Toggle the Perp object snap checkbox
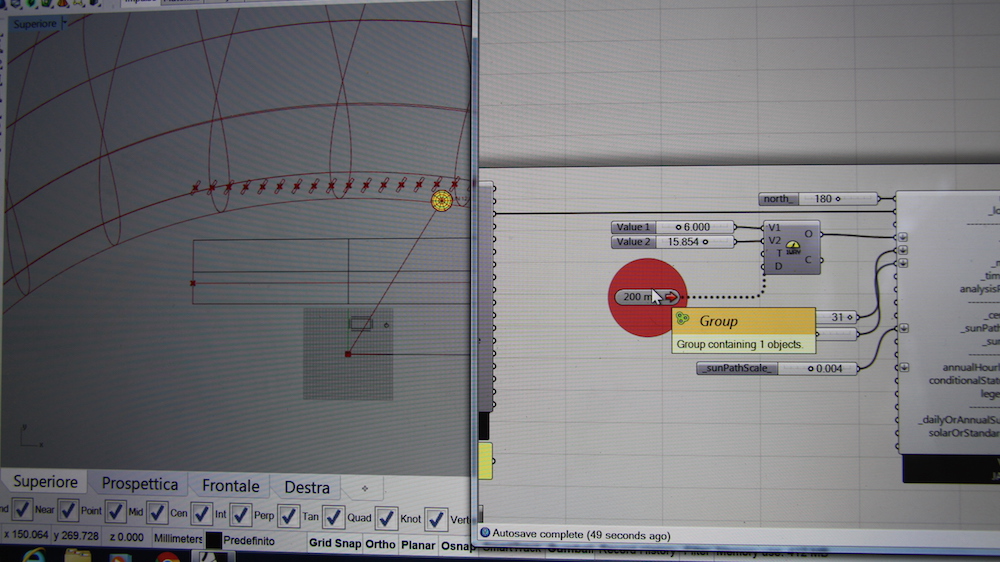The image size is (1000, 562). point(240,514)
